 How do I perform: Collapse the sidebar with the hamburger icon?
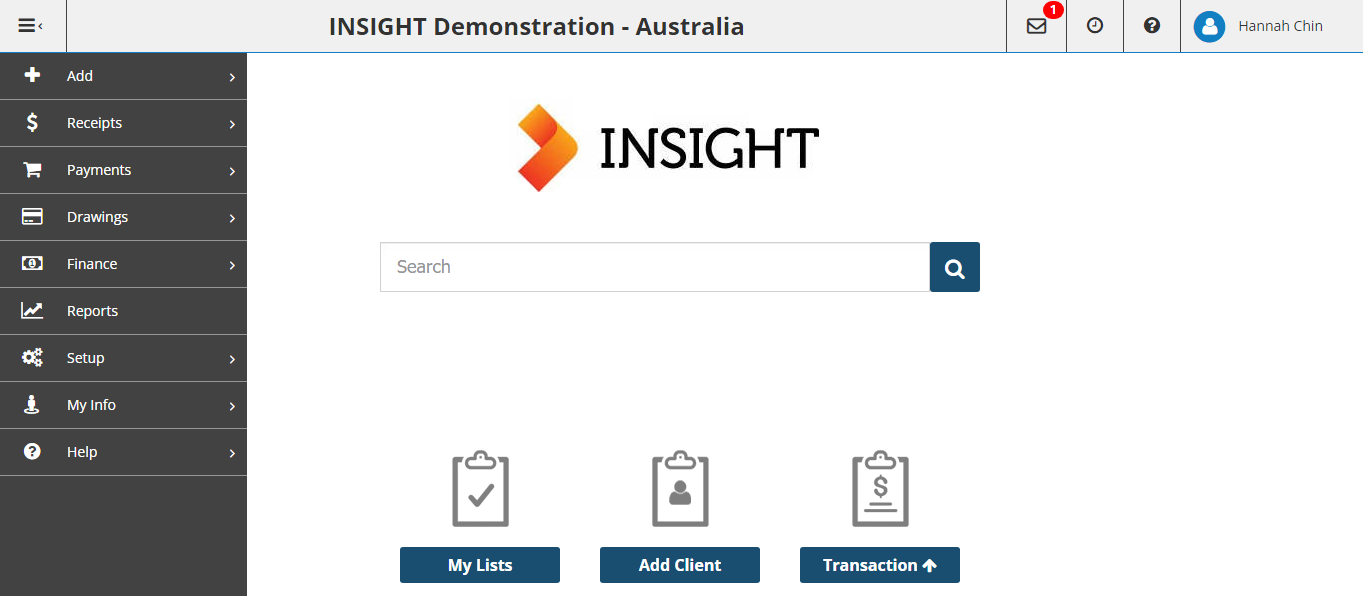30,26
